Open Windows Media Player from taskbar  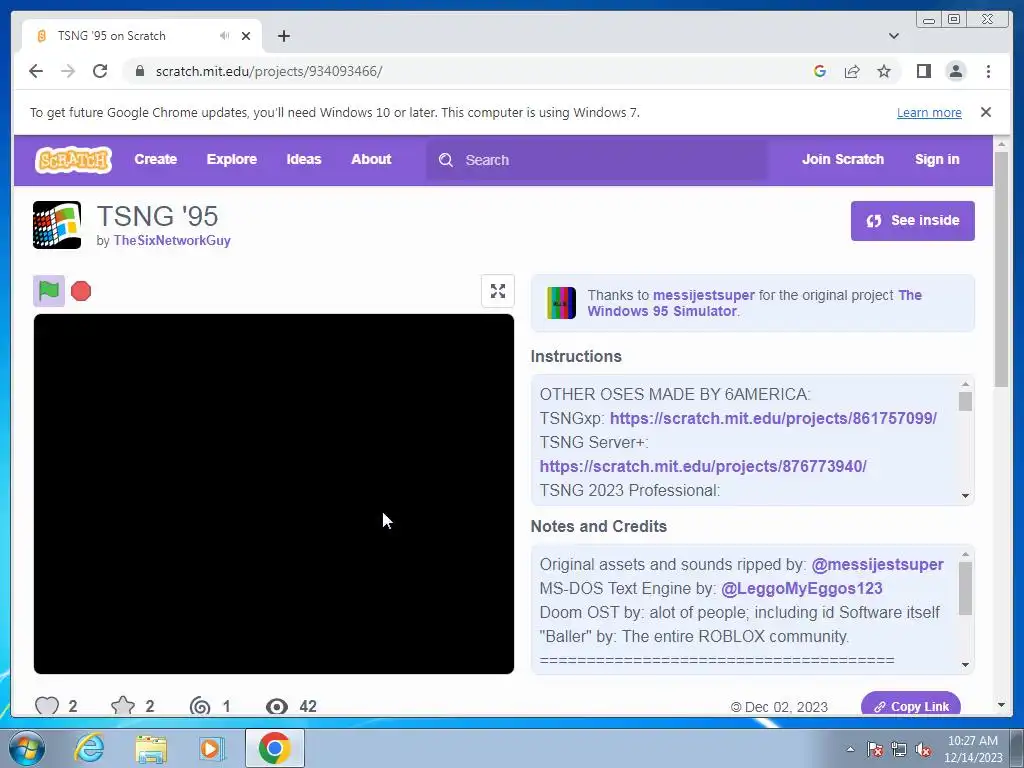coord(211,748)
